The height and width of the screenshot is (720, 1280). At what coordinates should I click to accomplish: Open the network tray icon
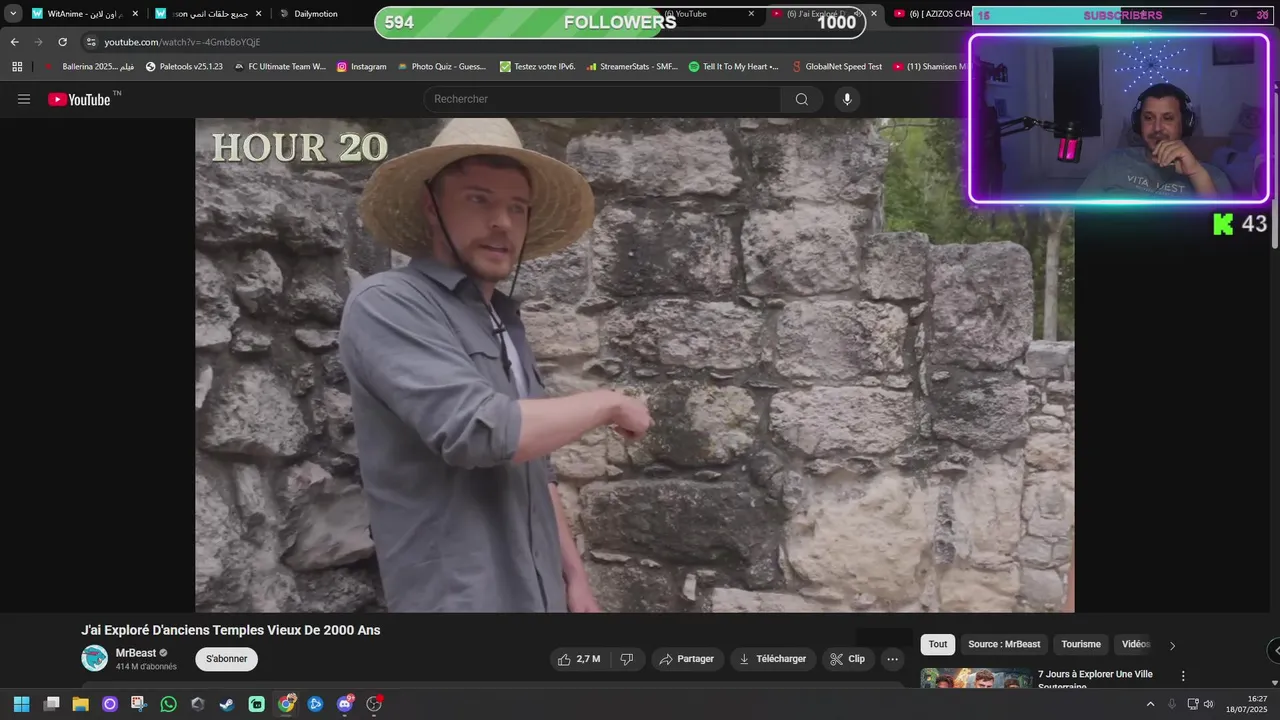(x=1192, y=704)
